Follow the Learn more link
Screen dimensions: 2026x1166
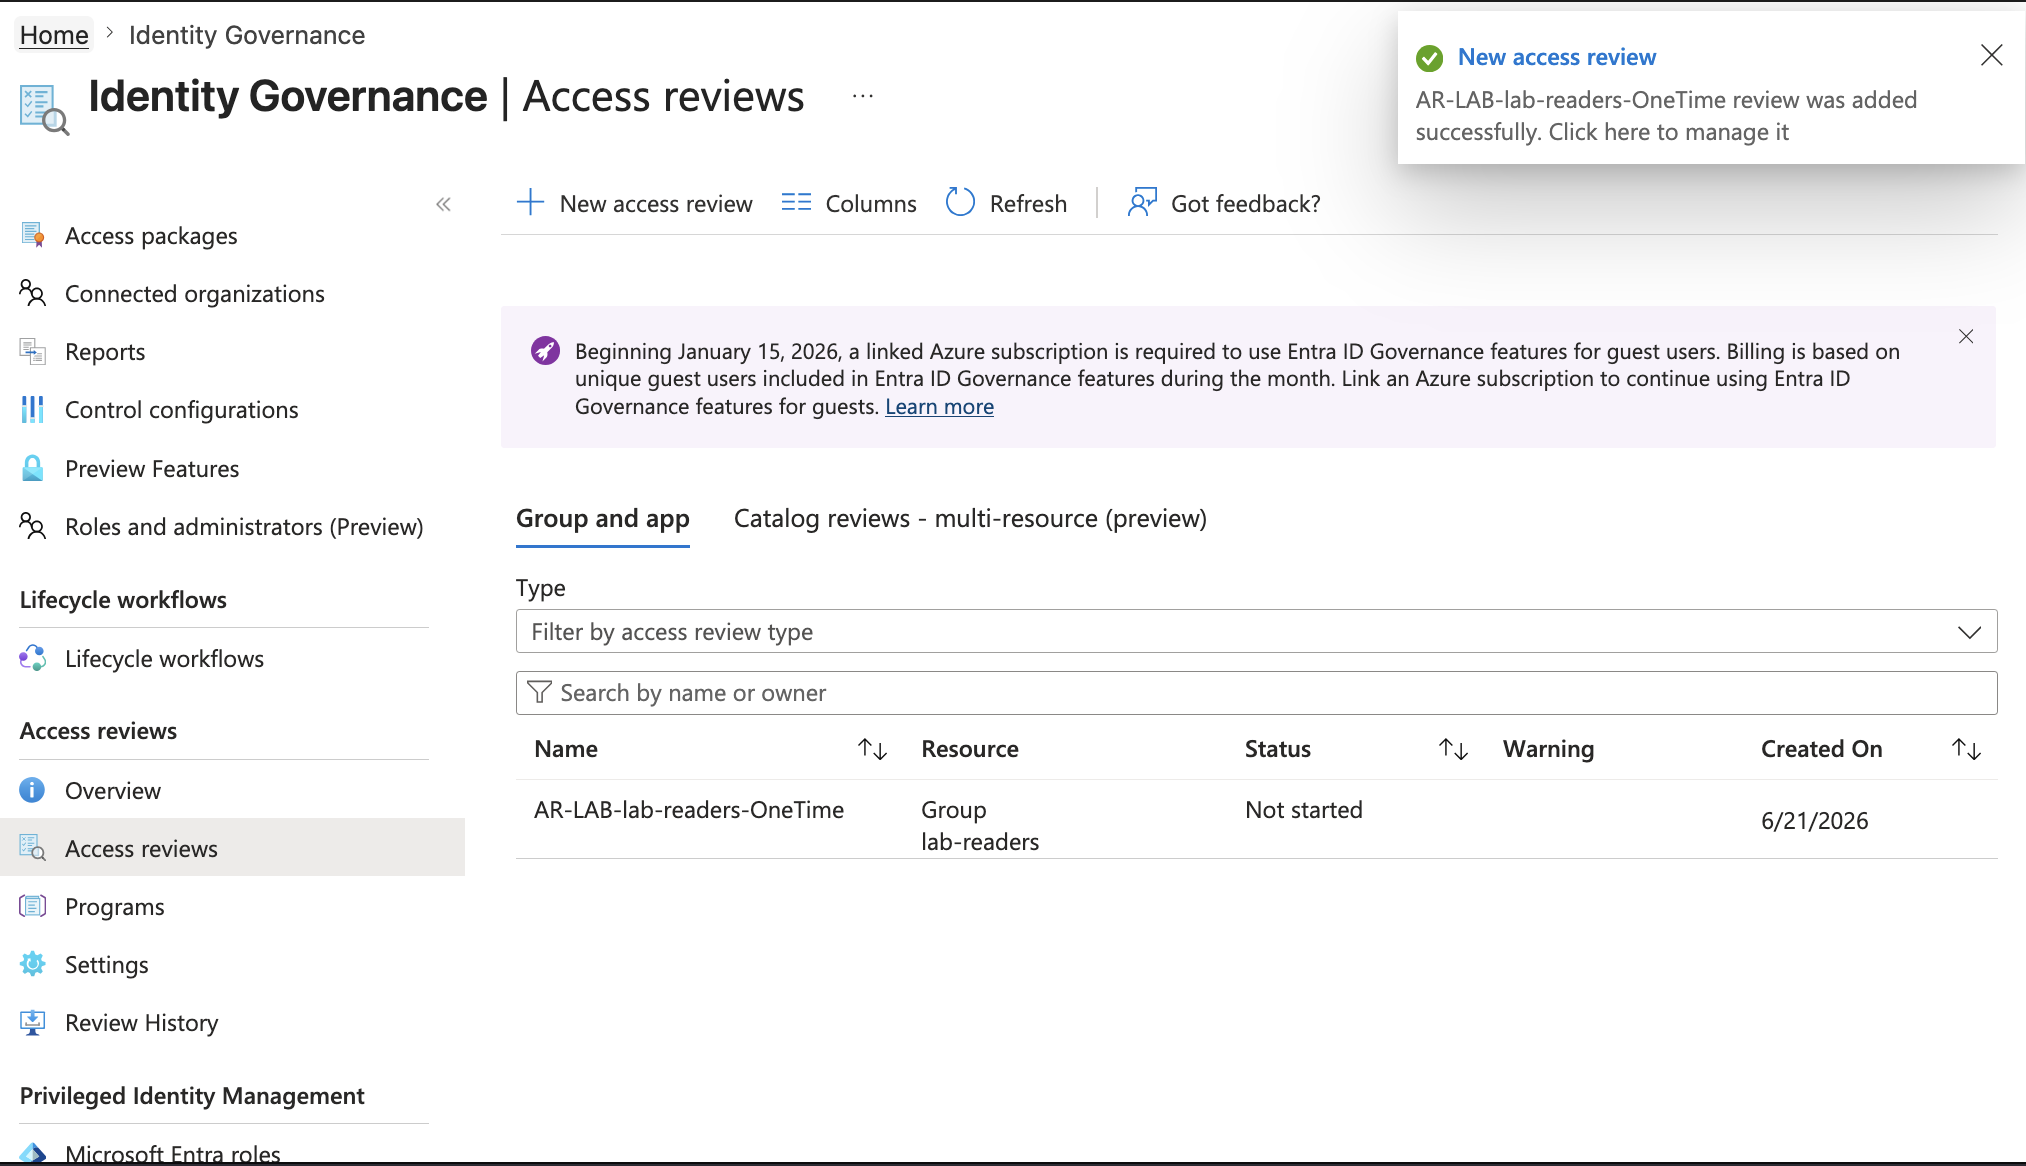coord(939,406)
